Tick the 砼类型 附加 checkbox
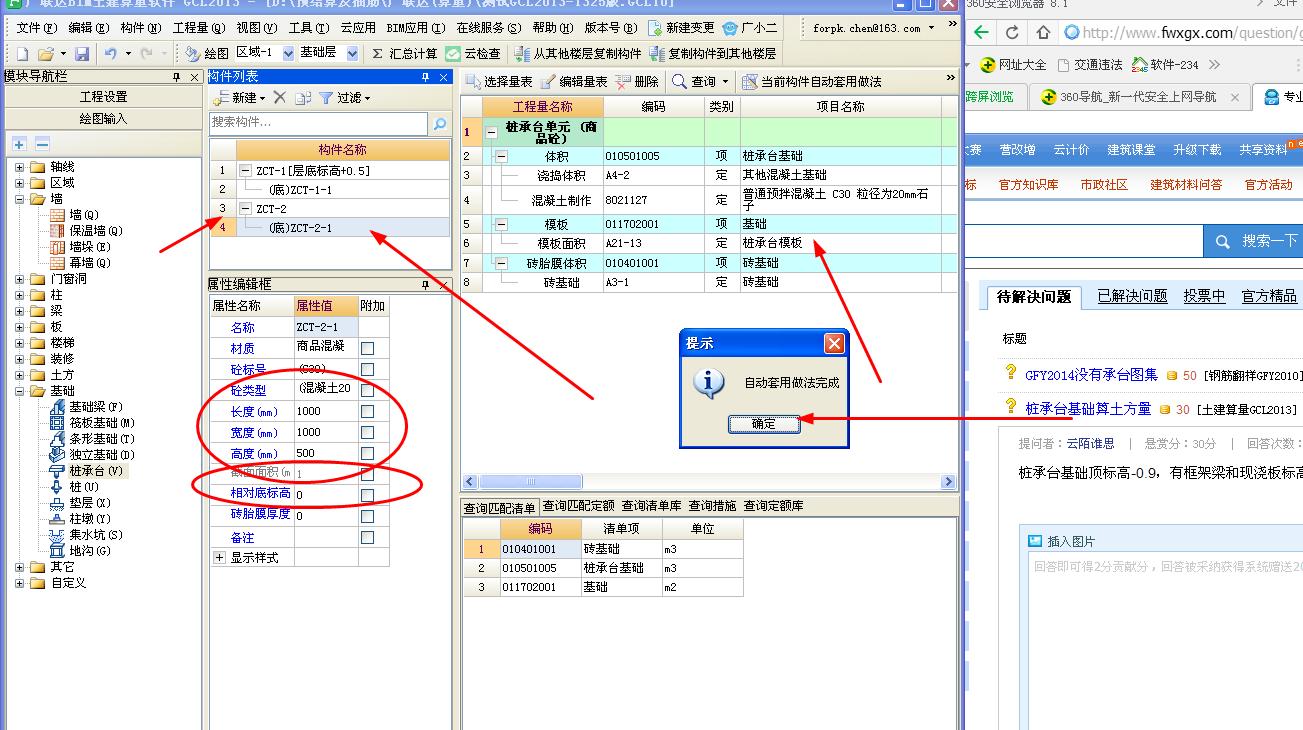This screenshot has height=730, width=1303. click(x=367, y=390)
